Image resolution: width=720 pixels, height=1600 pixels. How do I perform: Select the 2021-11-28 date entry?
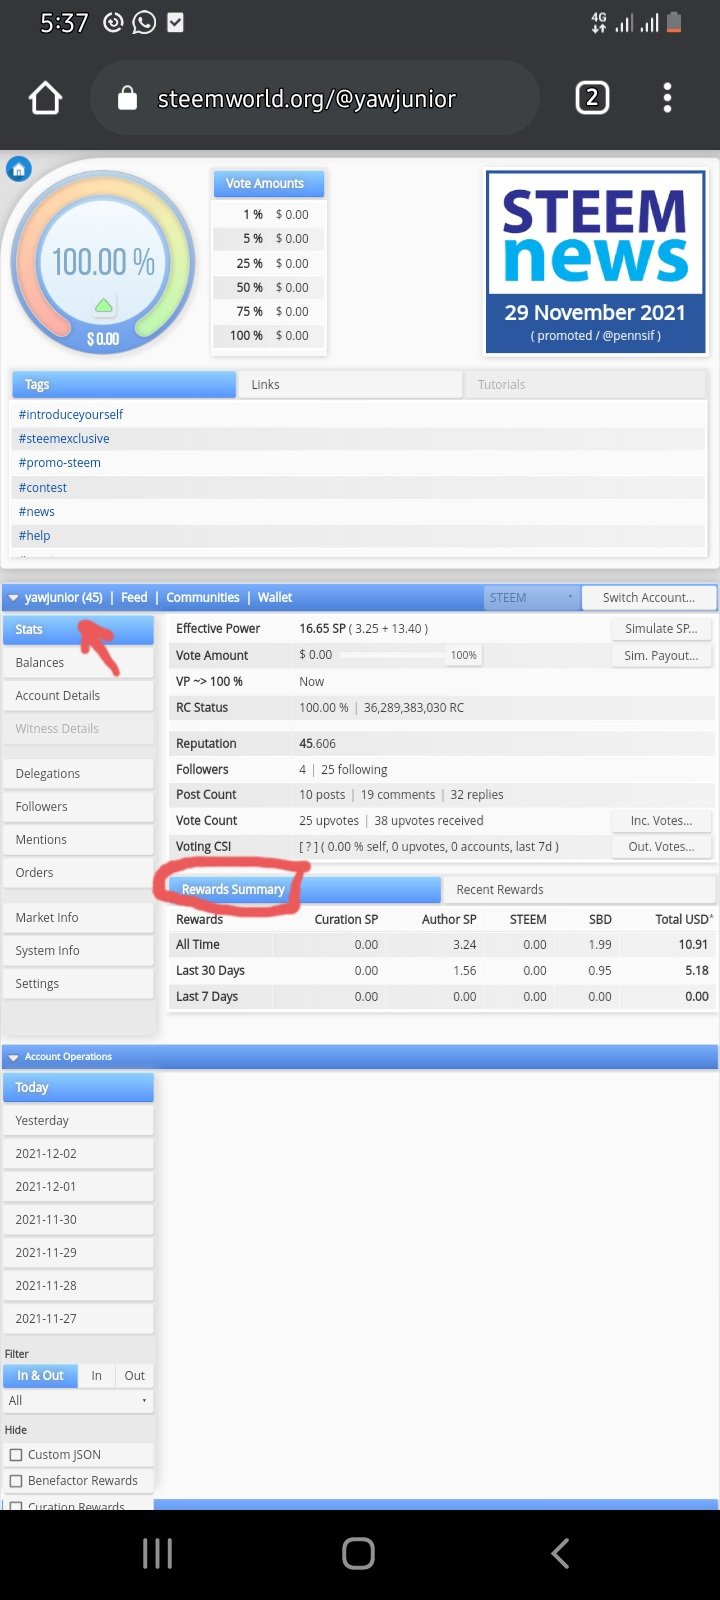tap(78, 1285)
